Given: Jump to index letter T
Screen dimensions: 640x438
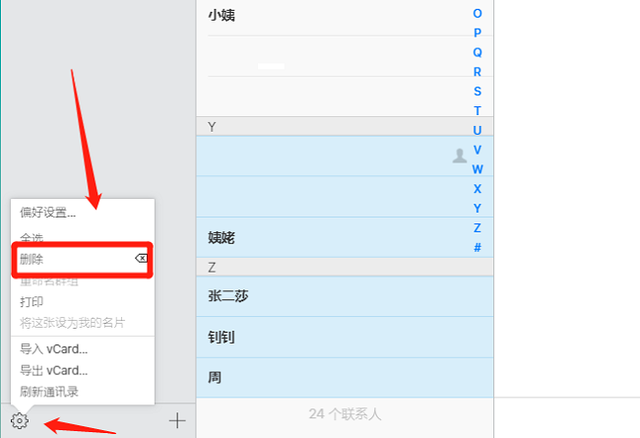Looking at the screenshot, I should tap(477, 111).
